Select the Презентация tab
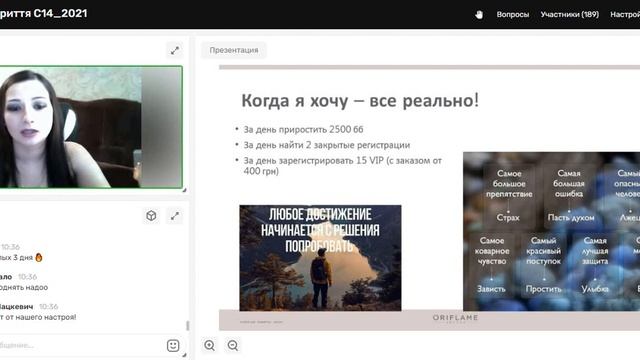The height and width of the screenshot is (360, 640). [233, 50]
